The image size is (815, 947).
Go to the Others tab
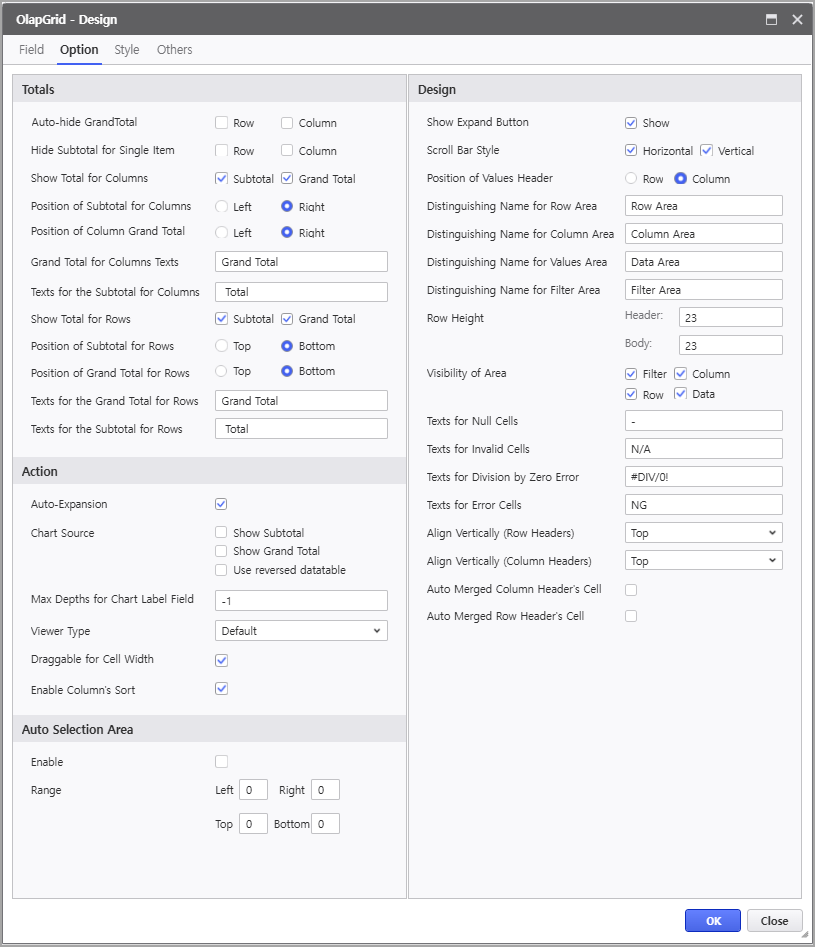pos(175,50)
